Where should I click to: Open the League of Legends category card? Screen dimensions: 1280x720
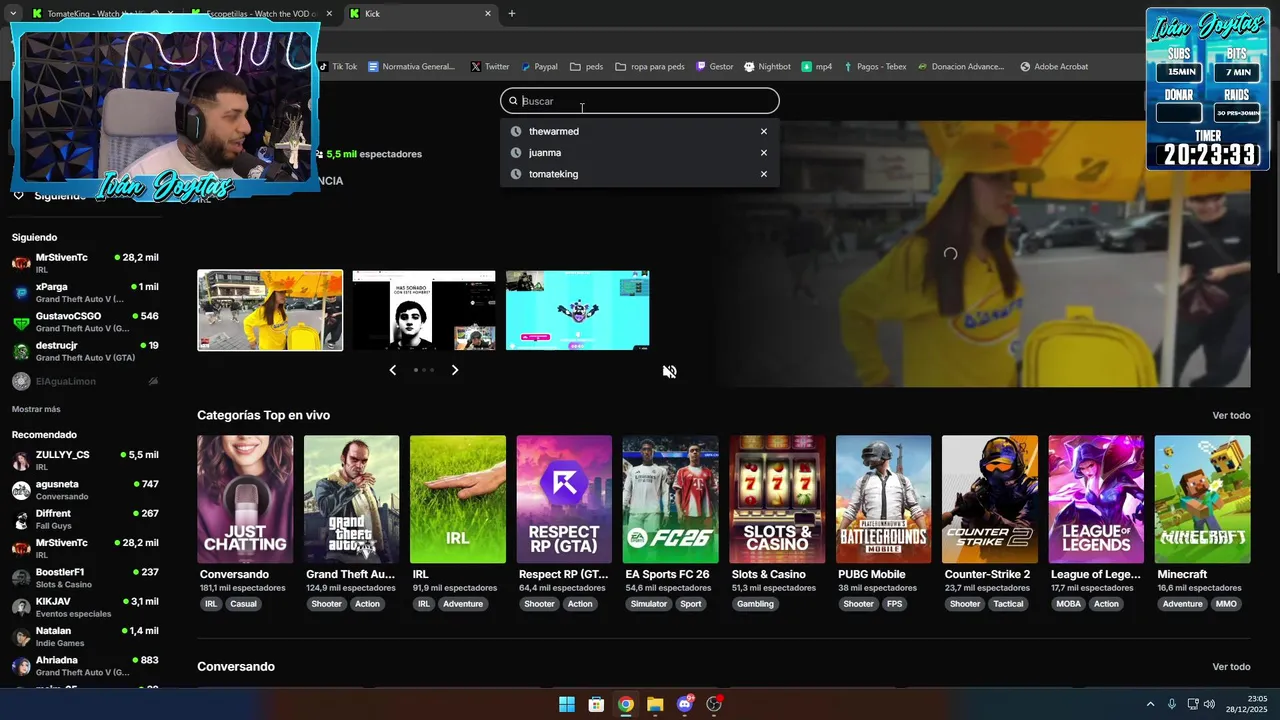(1096, 499)
